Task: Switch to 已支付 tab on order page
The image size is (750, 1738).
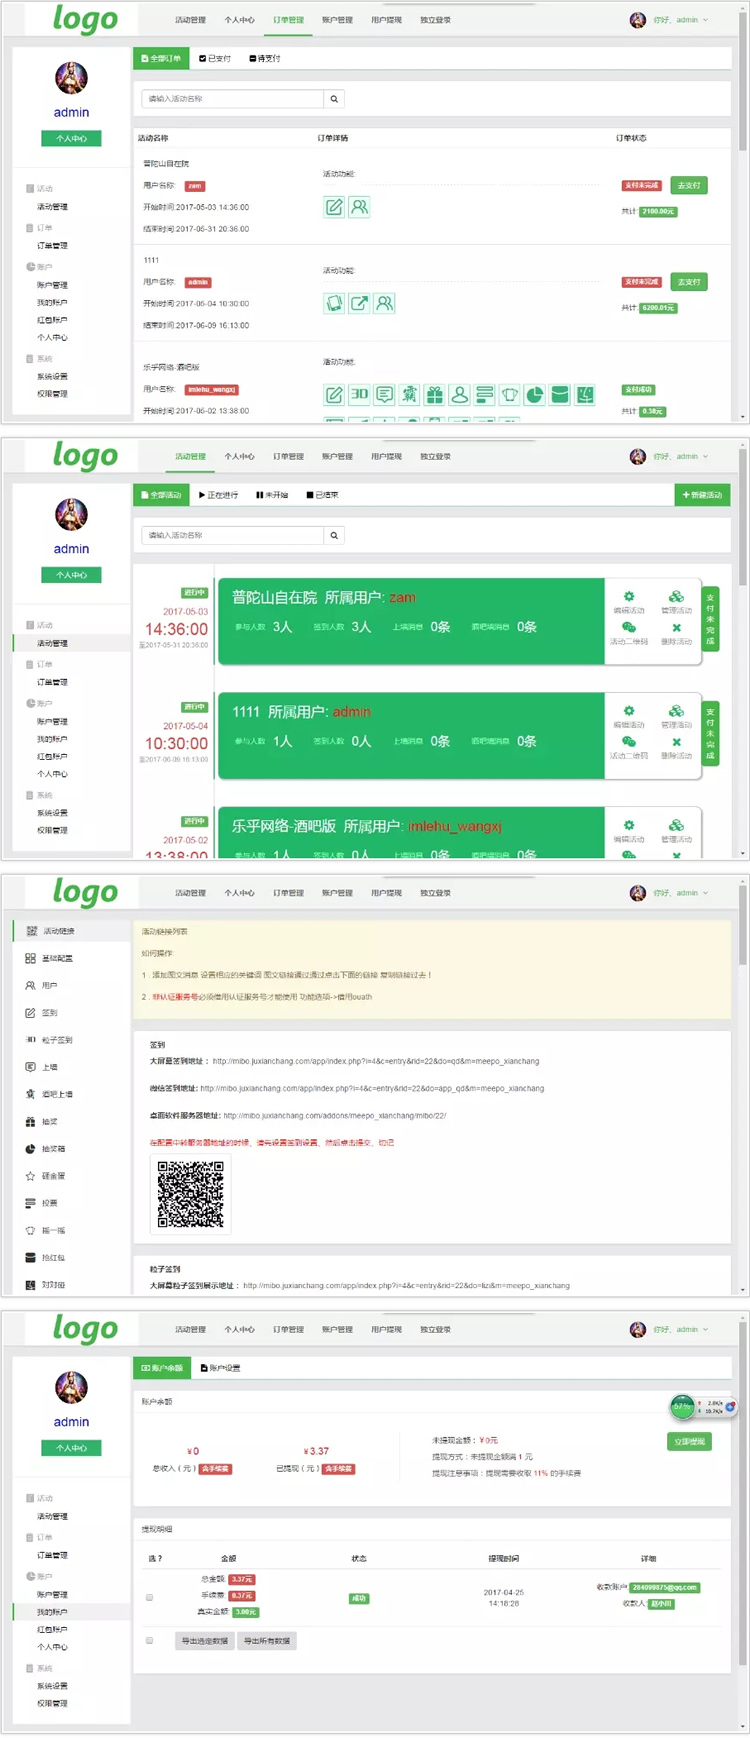Action: [x=215, y=58]
